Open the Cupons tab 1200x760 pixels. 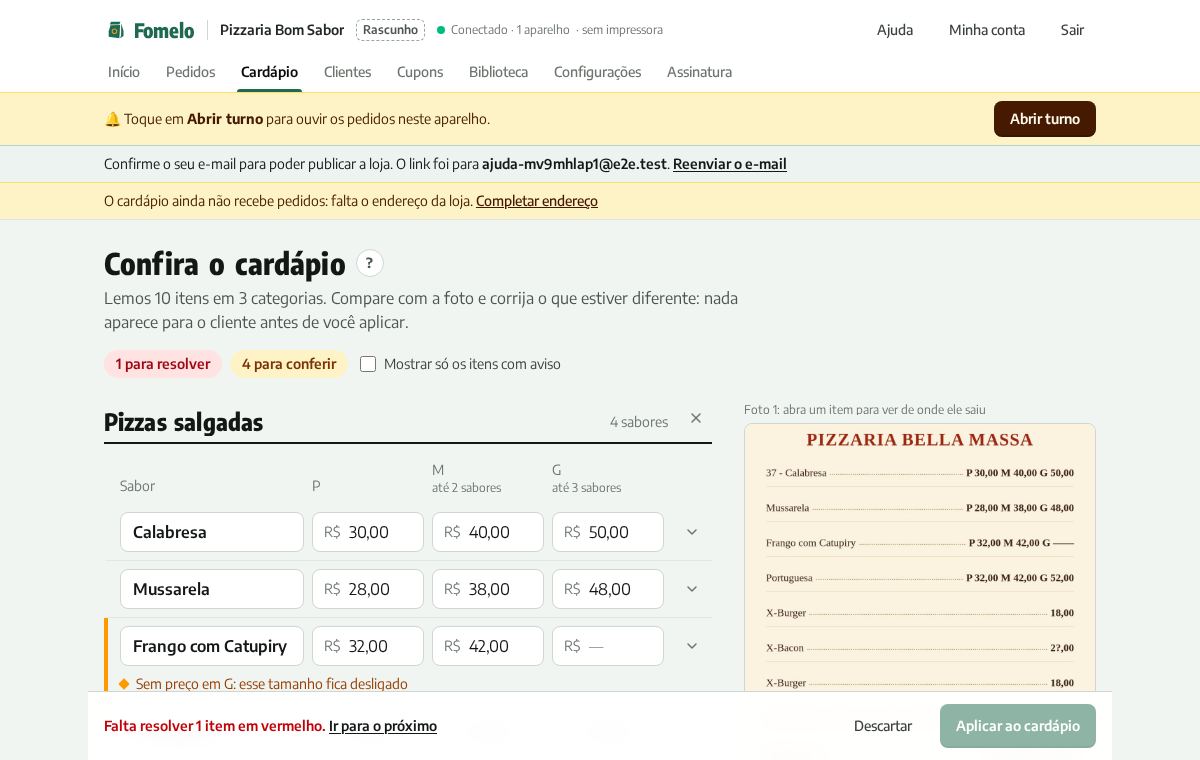coord(420,72)
